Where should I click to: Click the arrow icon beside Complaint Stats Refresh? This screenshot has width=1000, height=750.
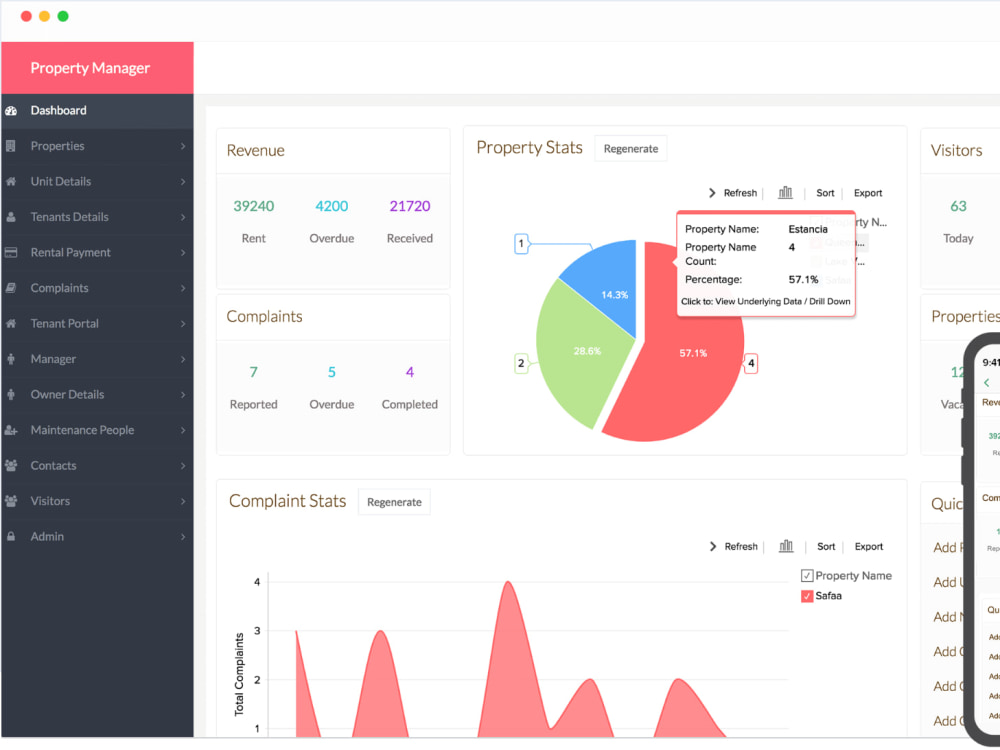point(712,547)
